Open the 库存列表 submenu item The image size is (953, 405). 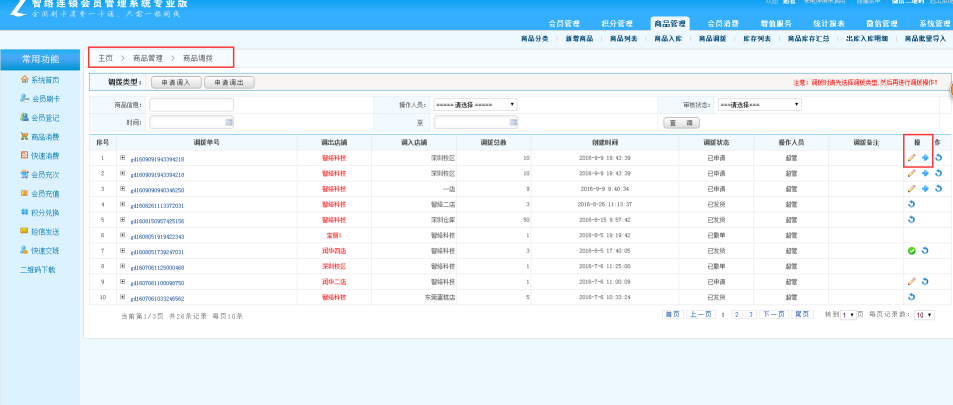757,38
